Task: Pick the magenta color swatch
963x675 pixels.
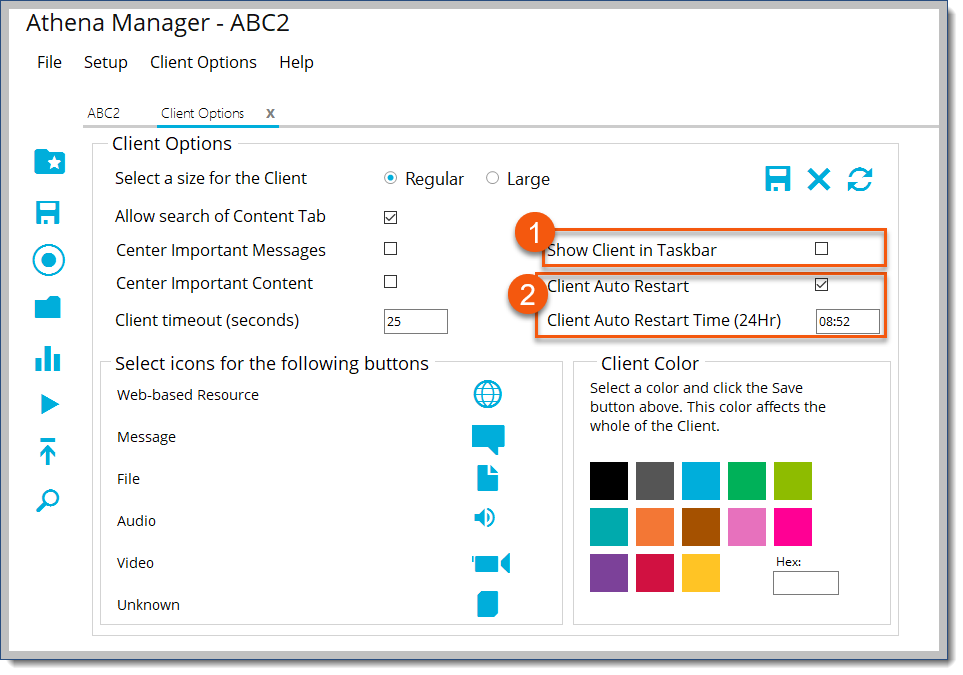Action: tap(793, 527)
